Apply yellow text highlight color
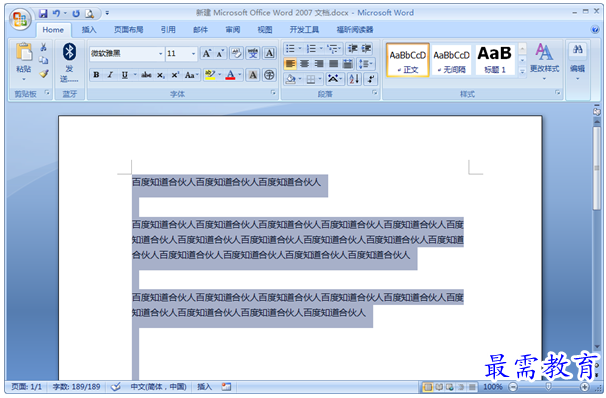606x398 pixels. pyautogui.click(x=210, y=75)
